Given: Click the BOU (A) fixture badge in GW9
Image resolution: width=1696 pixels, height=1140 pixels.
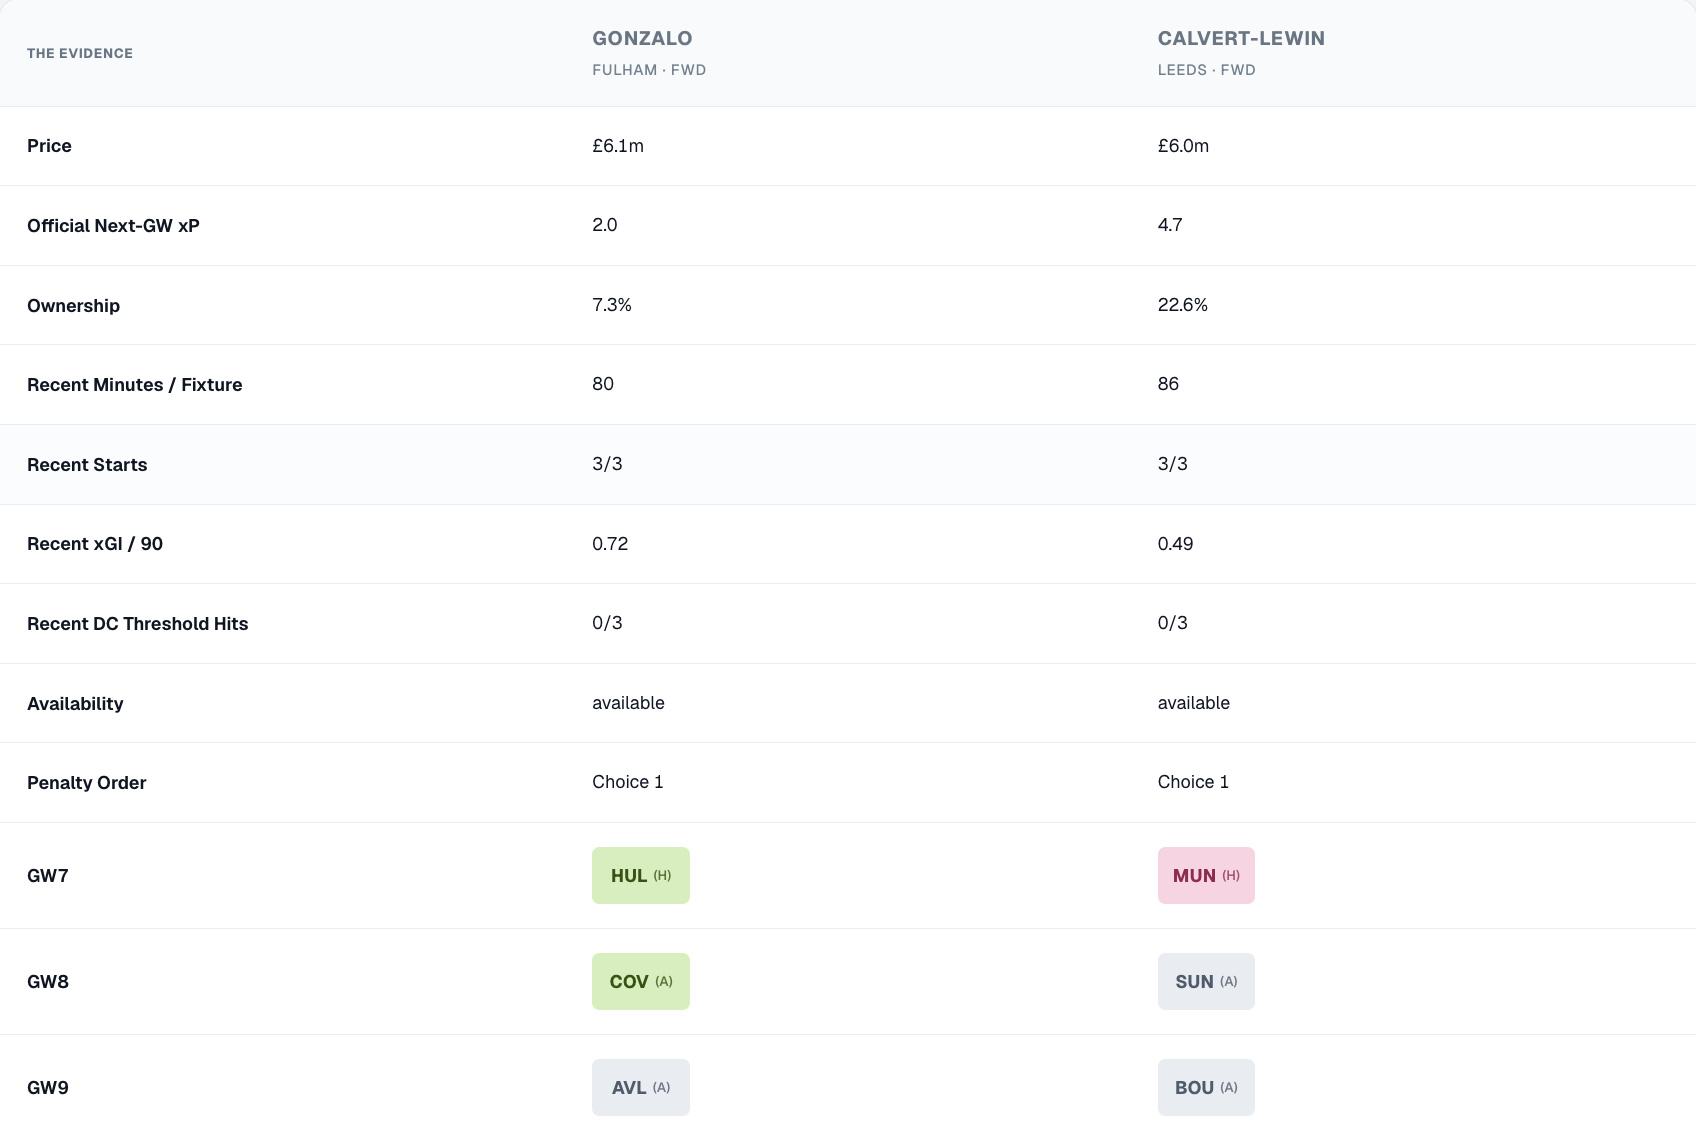Looking at the screenshot, I should [x=1206, y=1087].
